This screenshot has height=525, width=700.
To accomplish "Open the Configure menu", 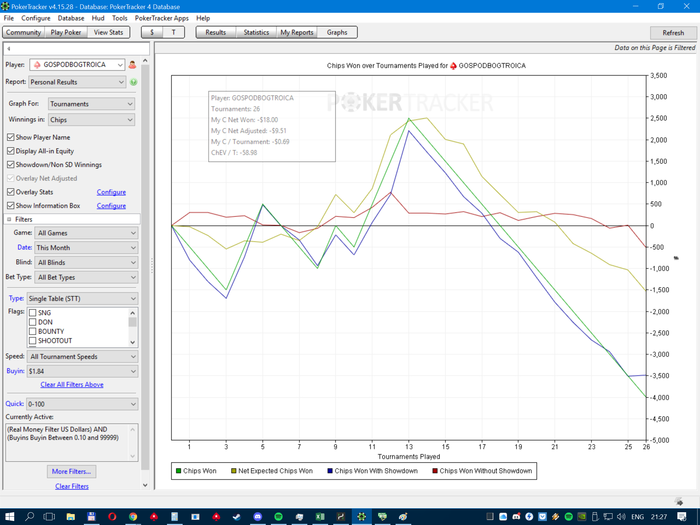I will tap(36, 18).
